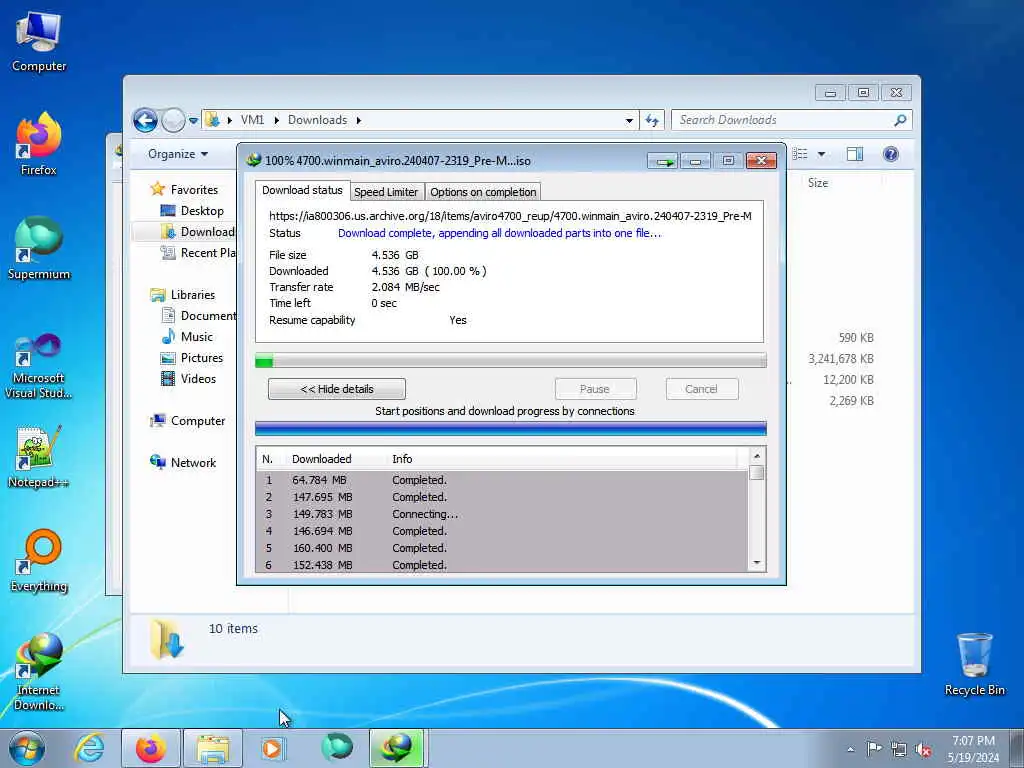Show hidden system tray icons
Screen dimensions: 1024x768
click(x=850, y=750)
